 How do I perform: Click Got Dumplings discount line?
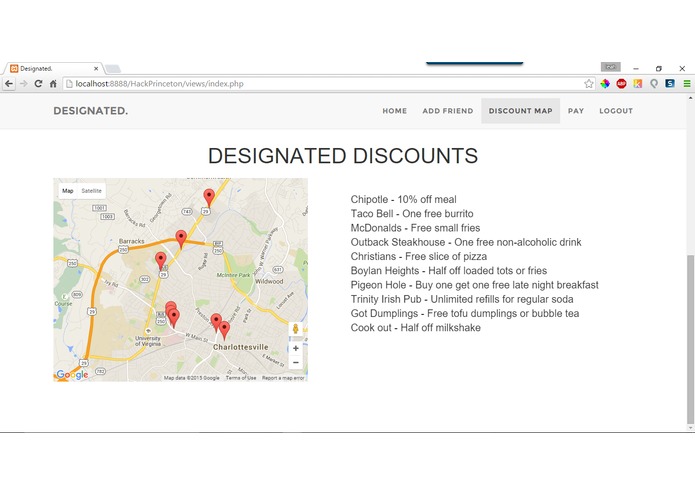click(x=465, y=313)
